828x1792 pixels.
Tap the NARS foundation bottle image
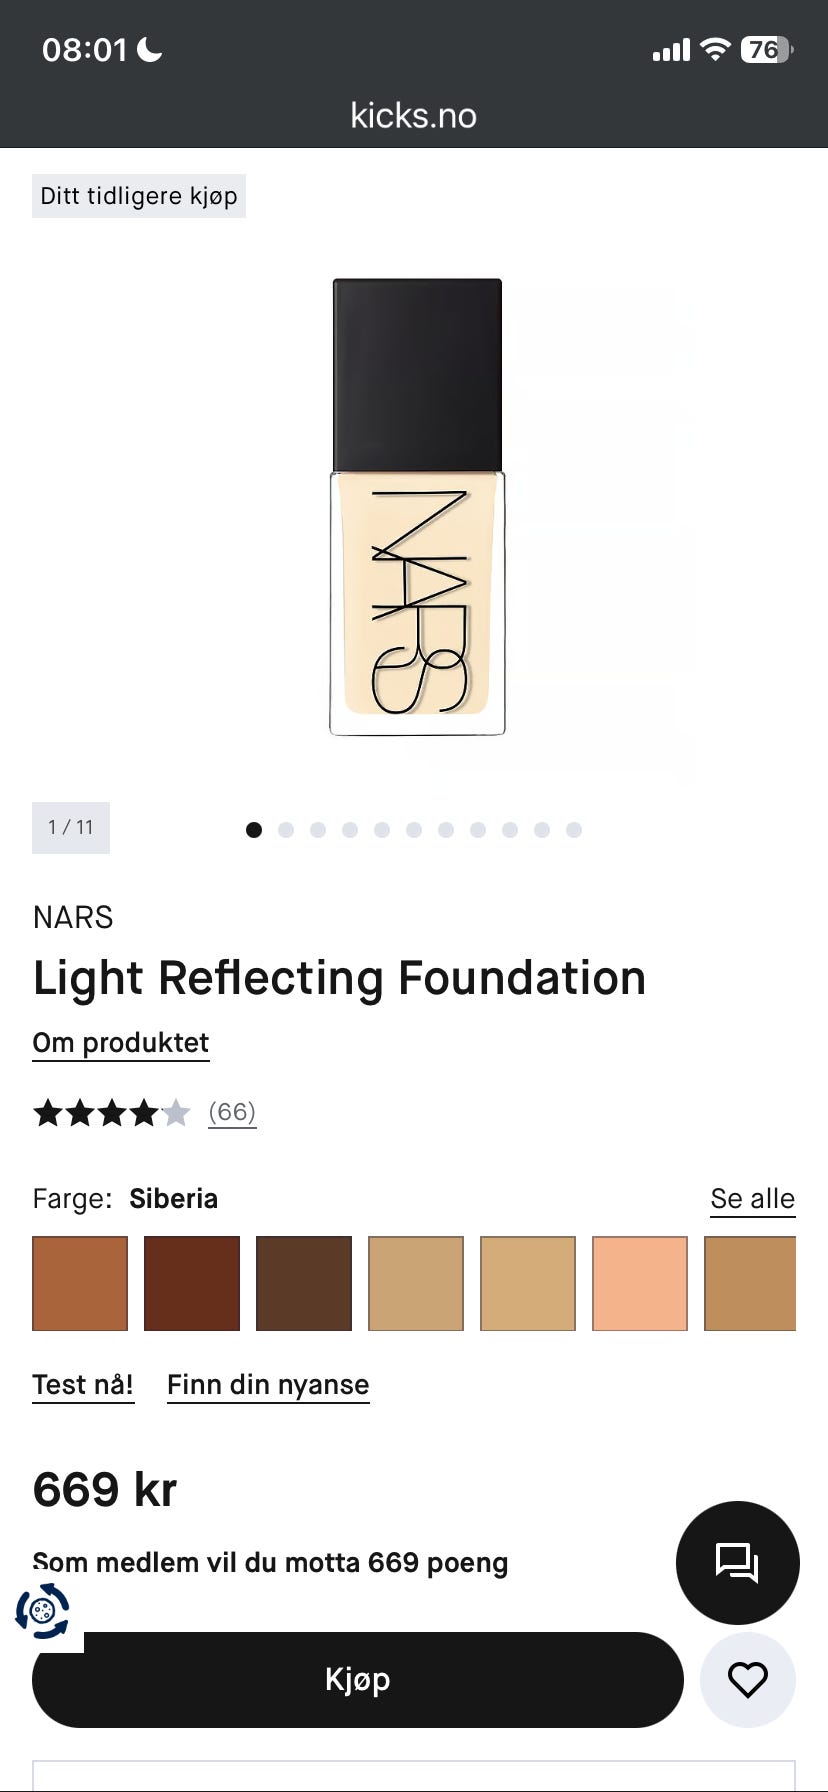pos(417,507)
